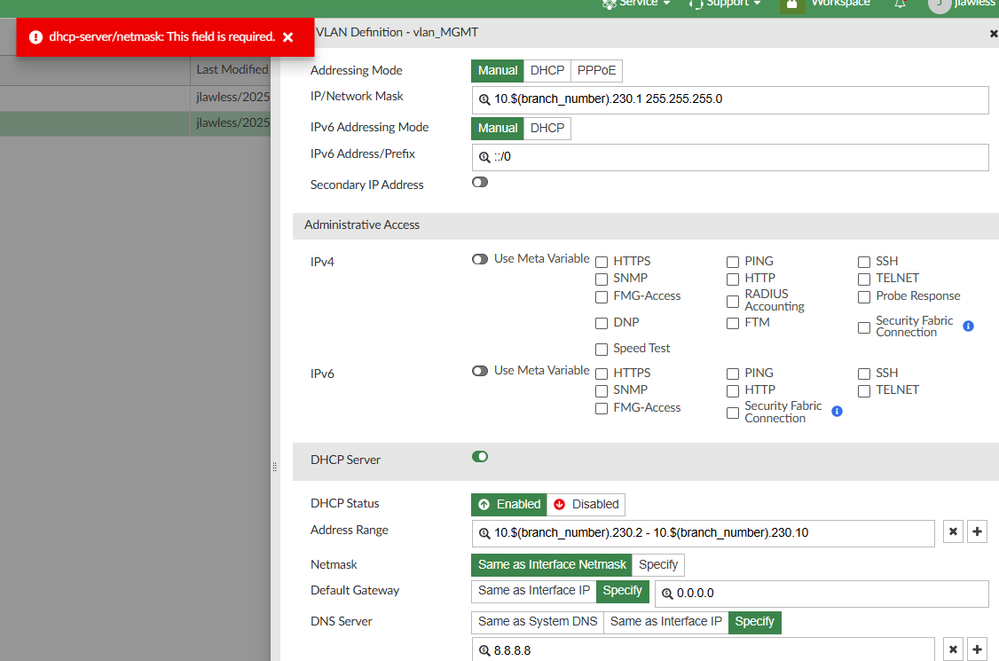Choose Same as Interface IP for Default Gateway
This screenshot has width=999, height=661.
click(534, 591)
